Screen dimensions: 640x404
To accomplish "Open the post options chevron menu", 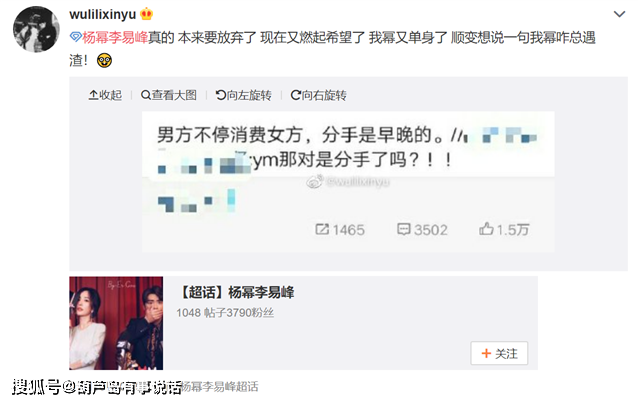I will click(x=619, y=14).
